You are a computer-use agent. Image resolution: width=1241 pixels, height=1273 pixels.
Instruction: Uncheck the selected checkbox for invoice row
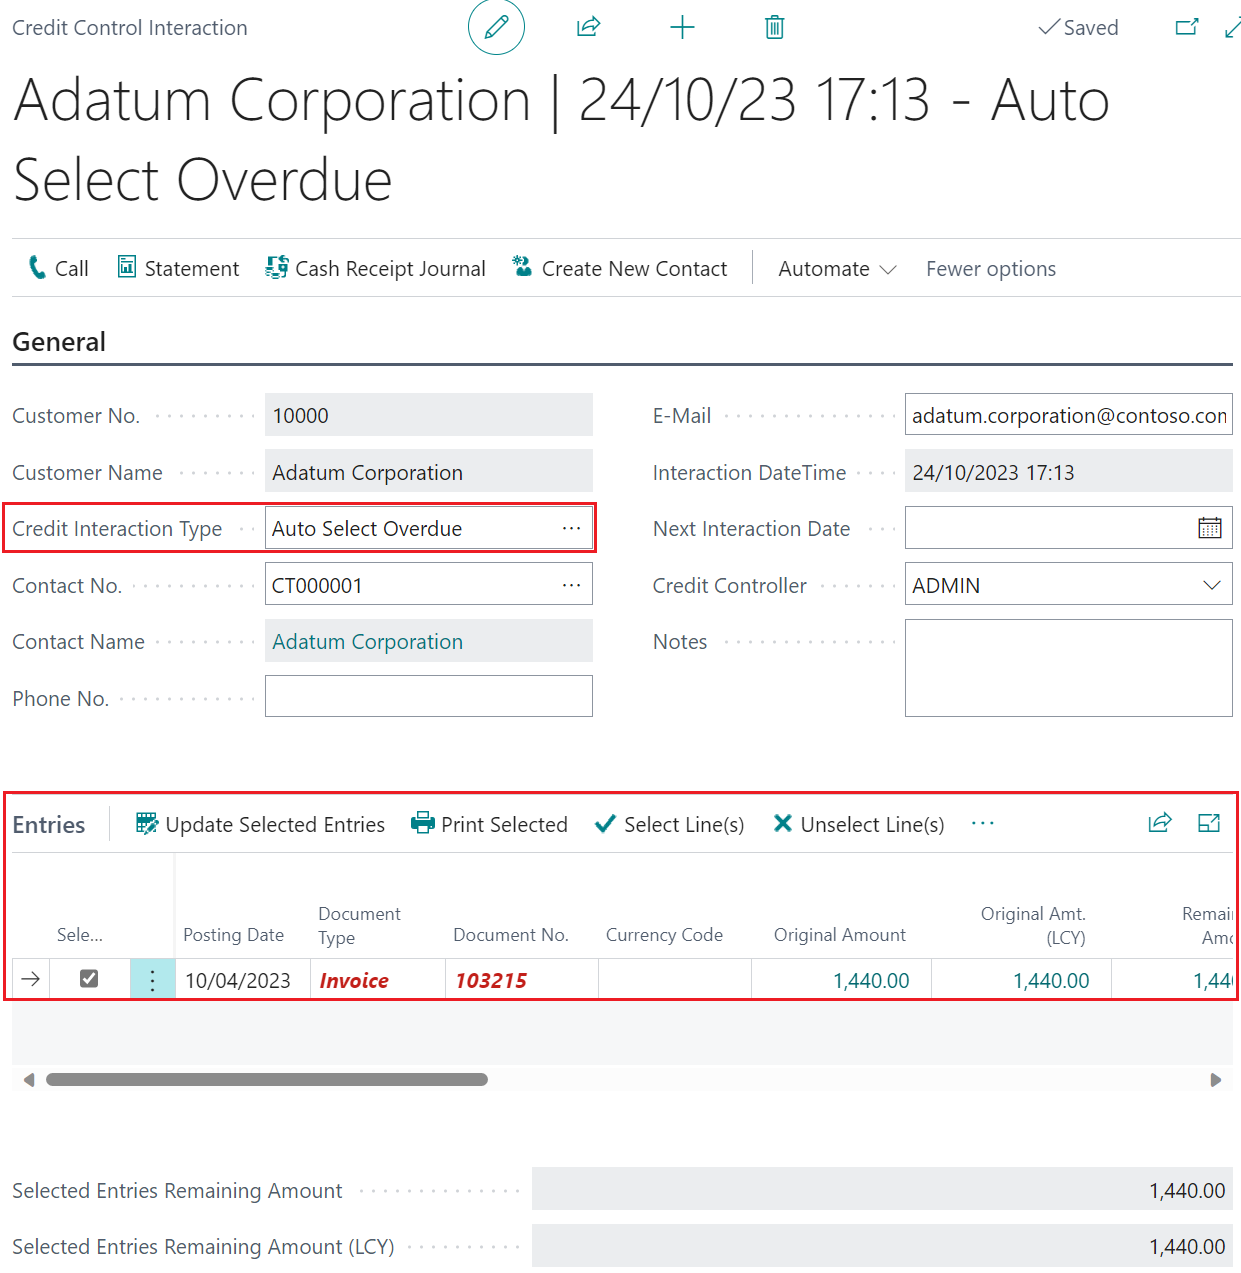tap(89, 979)
